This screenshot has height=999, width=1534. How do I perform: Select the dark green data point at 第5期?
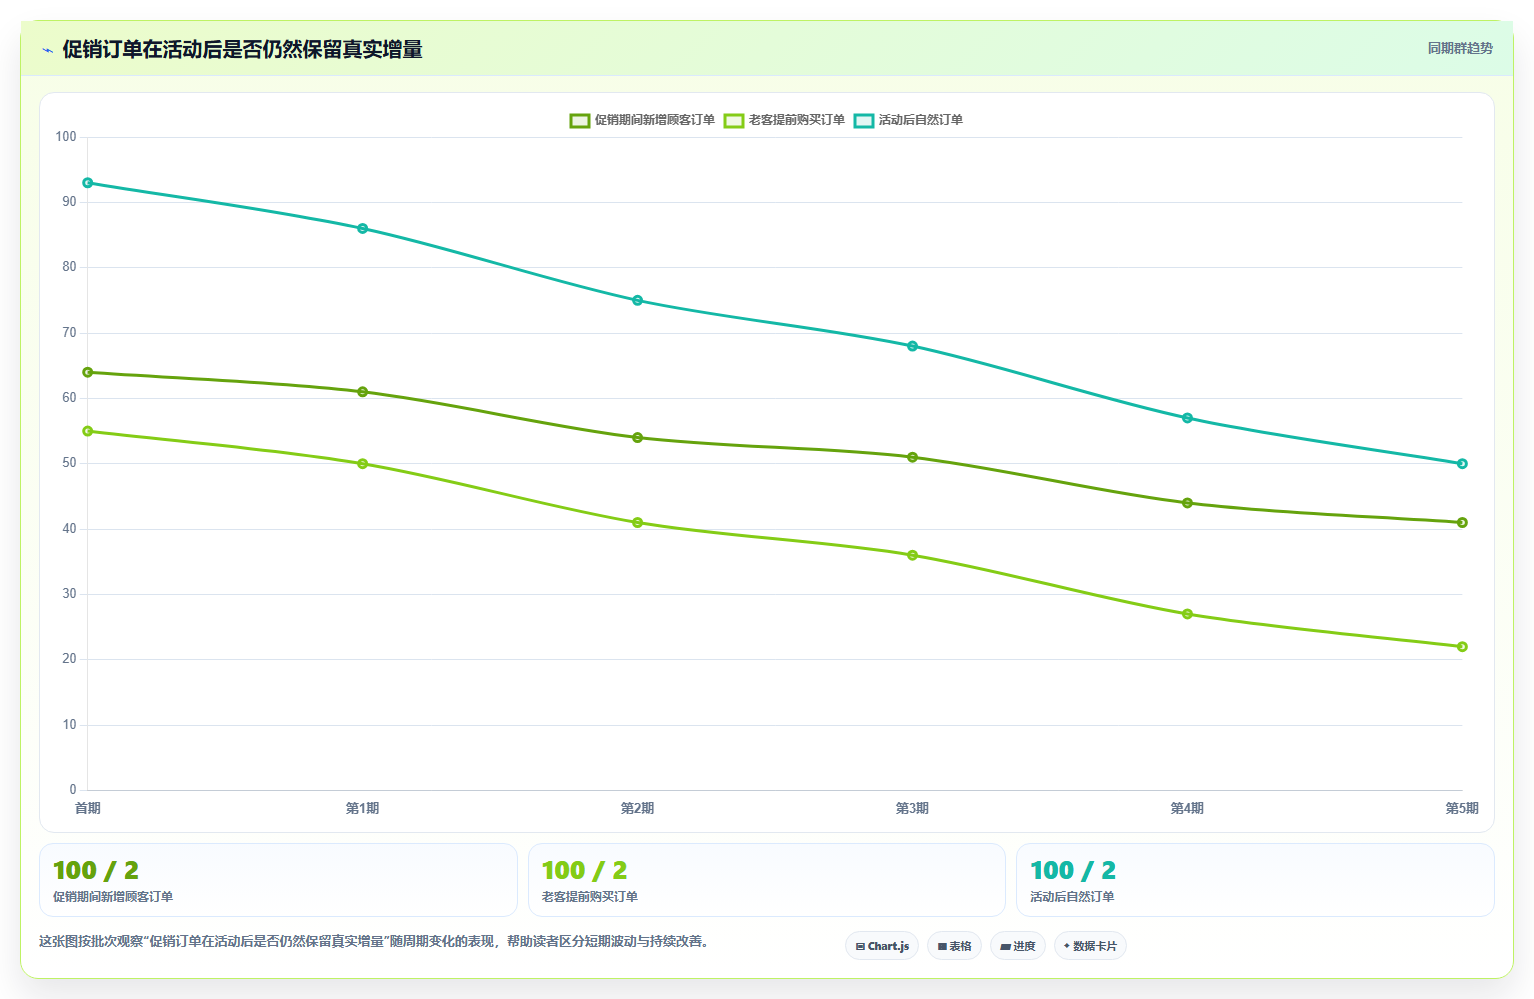[1462, 523]
